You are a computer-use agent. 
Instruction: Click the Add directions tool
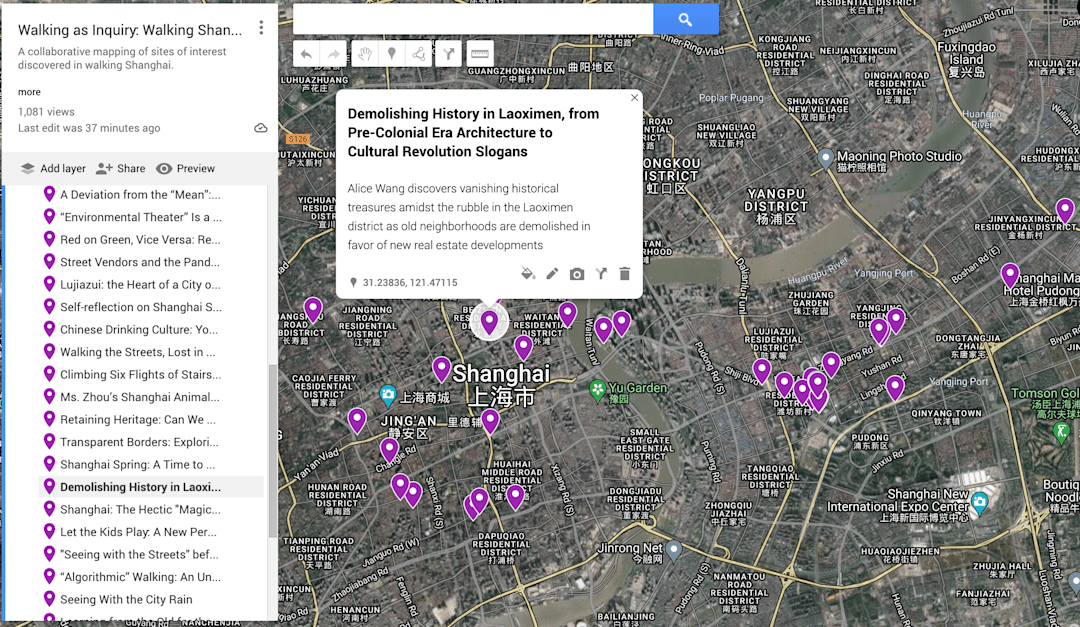point(449,54)
